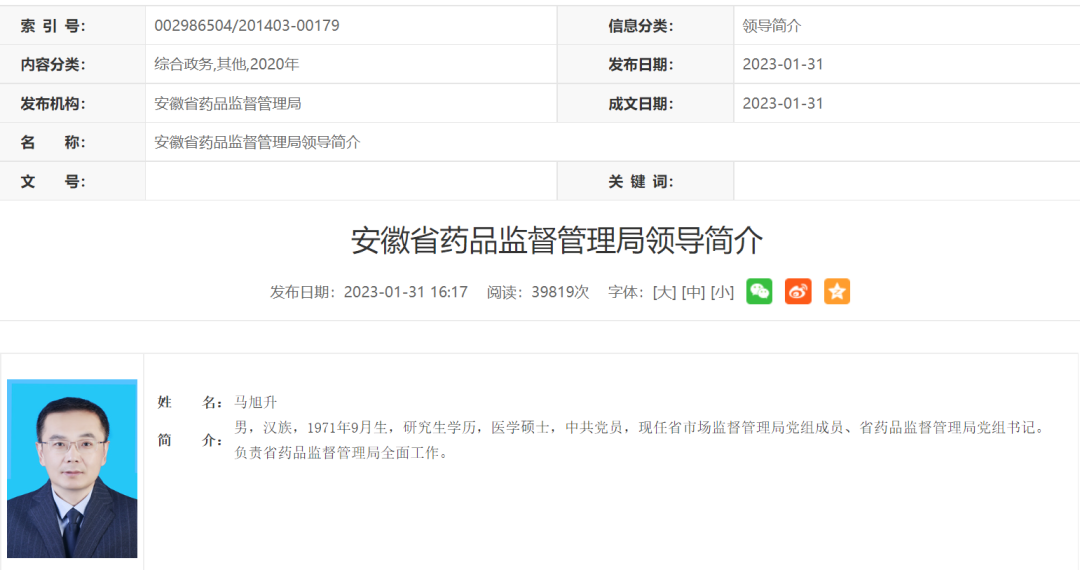Click the 名称 label cell
The width and height of the screenshot is (1080, 570).
(x=72, y=142)
